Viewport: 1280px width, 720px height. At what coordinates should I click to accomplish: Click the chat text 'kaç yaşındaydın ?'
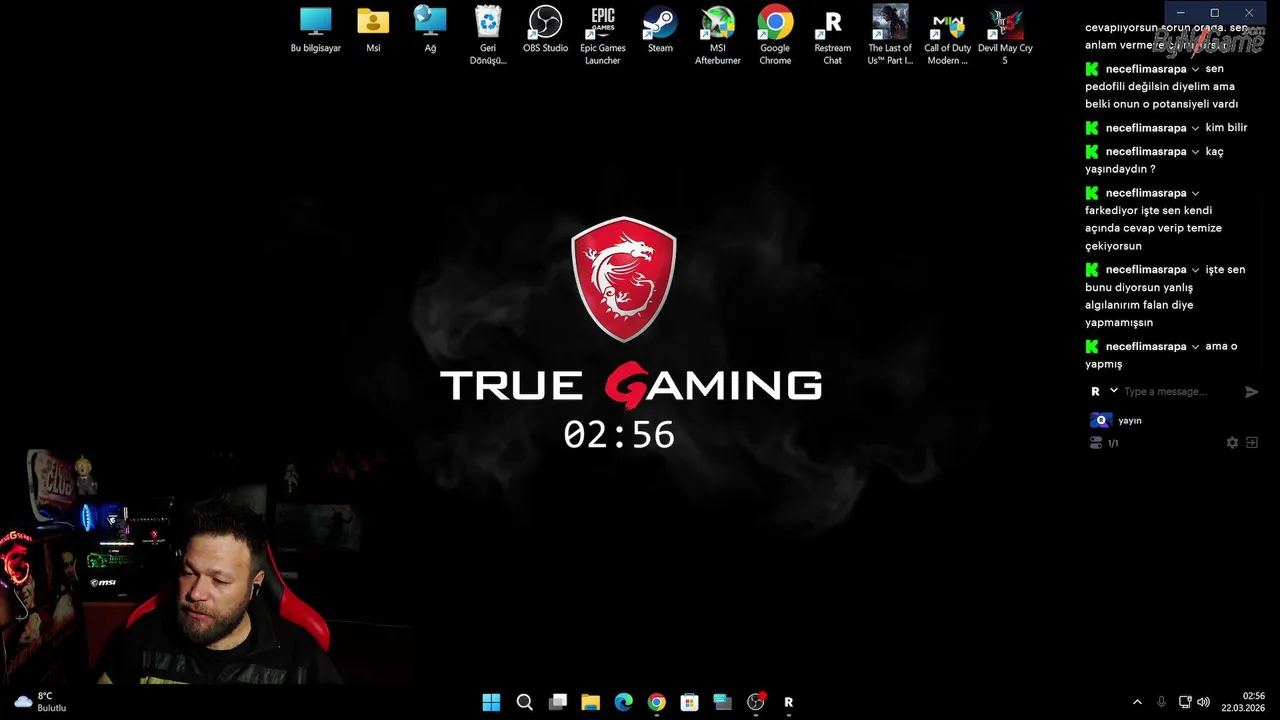click(x=1154, y=161)
